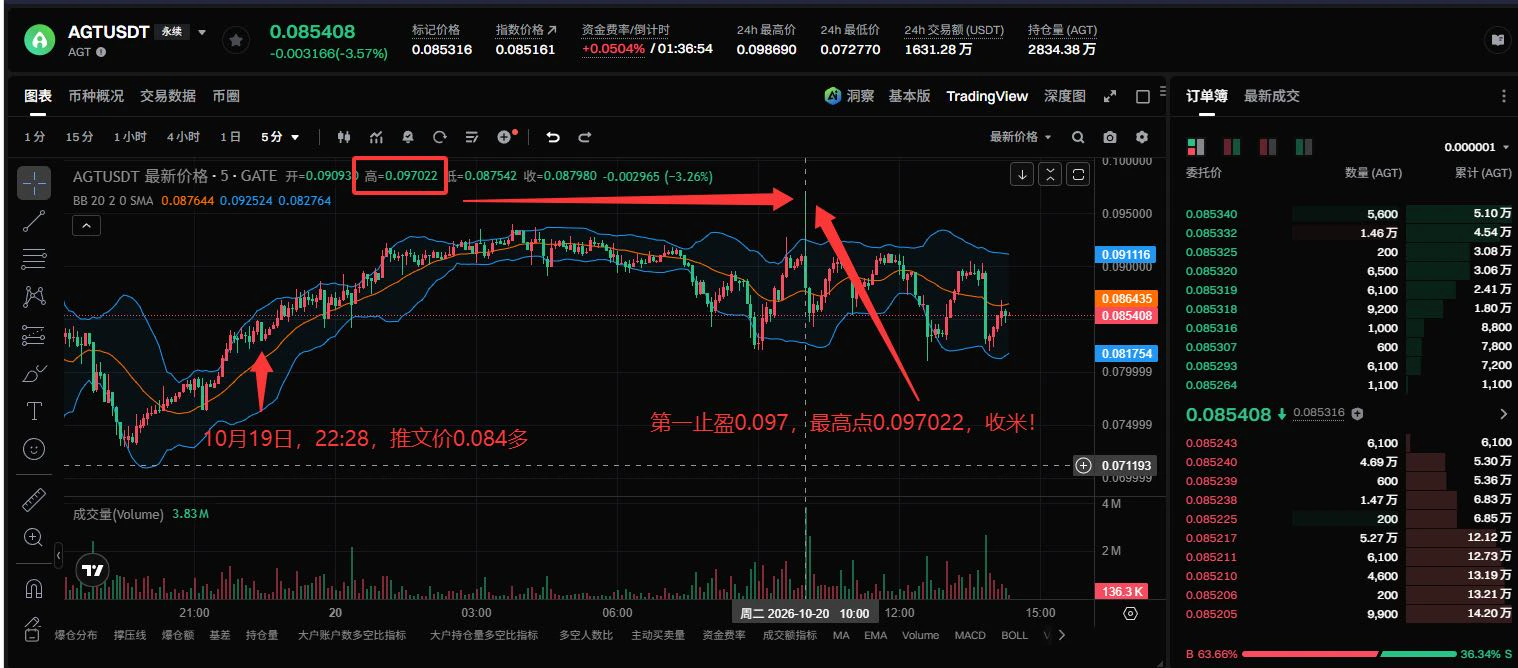Toggle the magnet snap mode
Viewport: 1518px width, 668px height.
coord(34,589)
